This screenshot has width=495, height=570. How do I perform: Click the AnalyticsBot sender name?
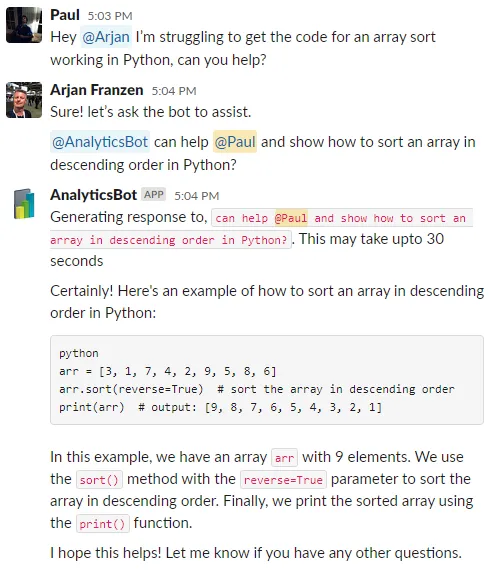coord(93,195)
